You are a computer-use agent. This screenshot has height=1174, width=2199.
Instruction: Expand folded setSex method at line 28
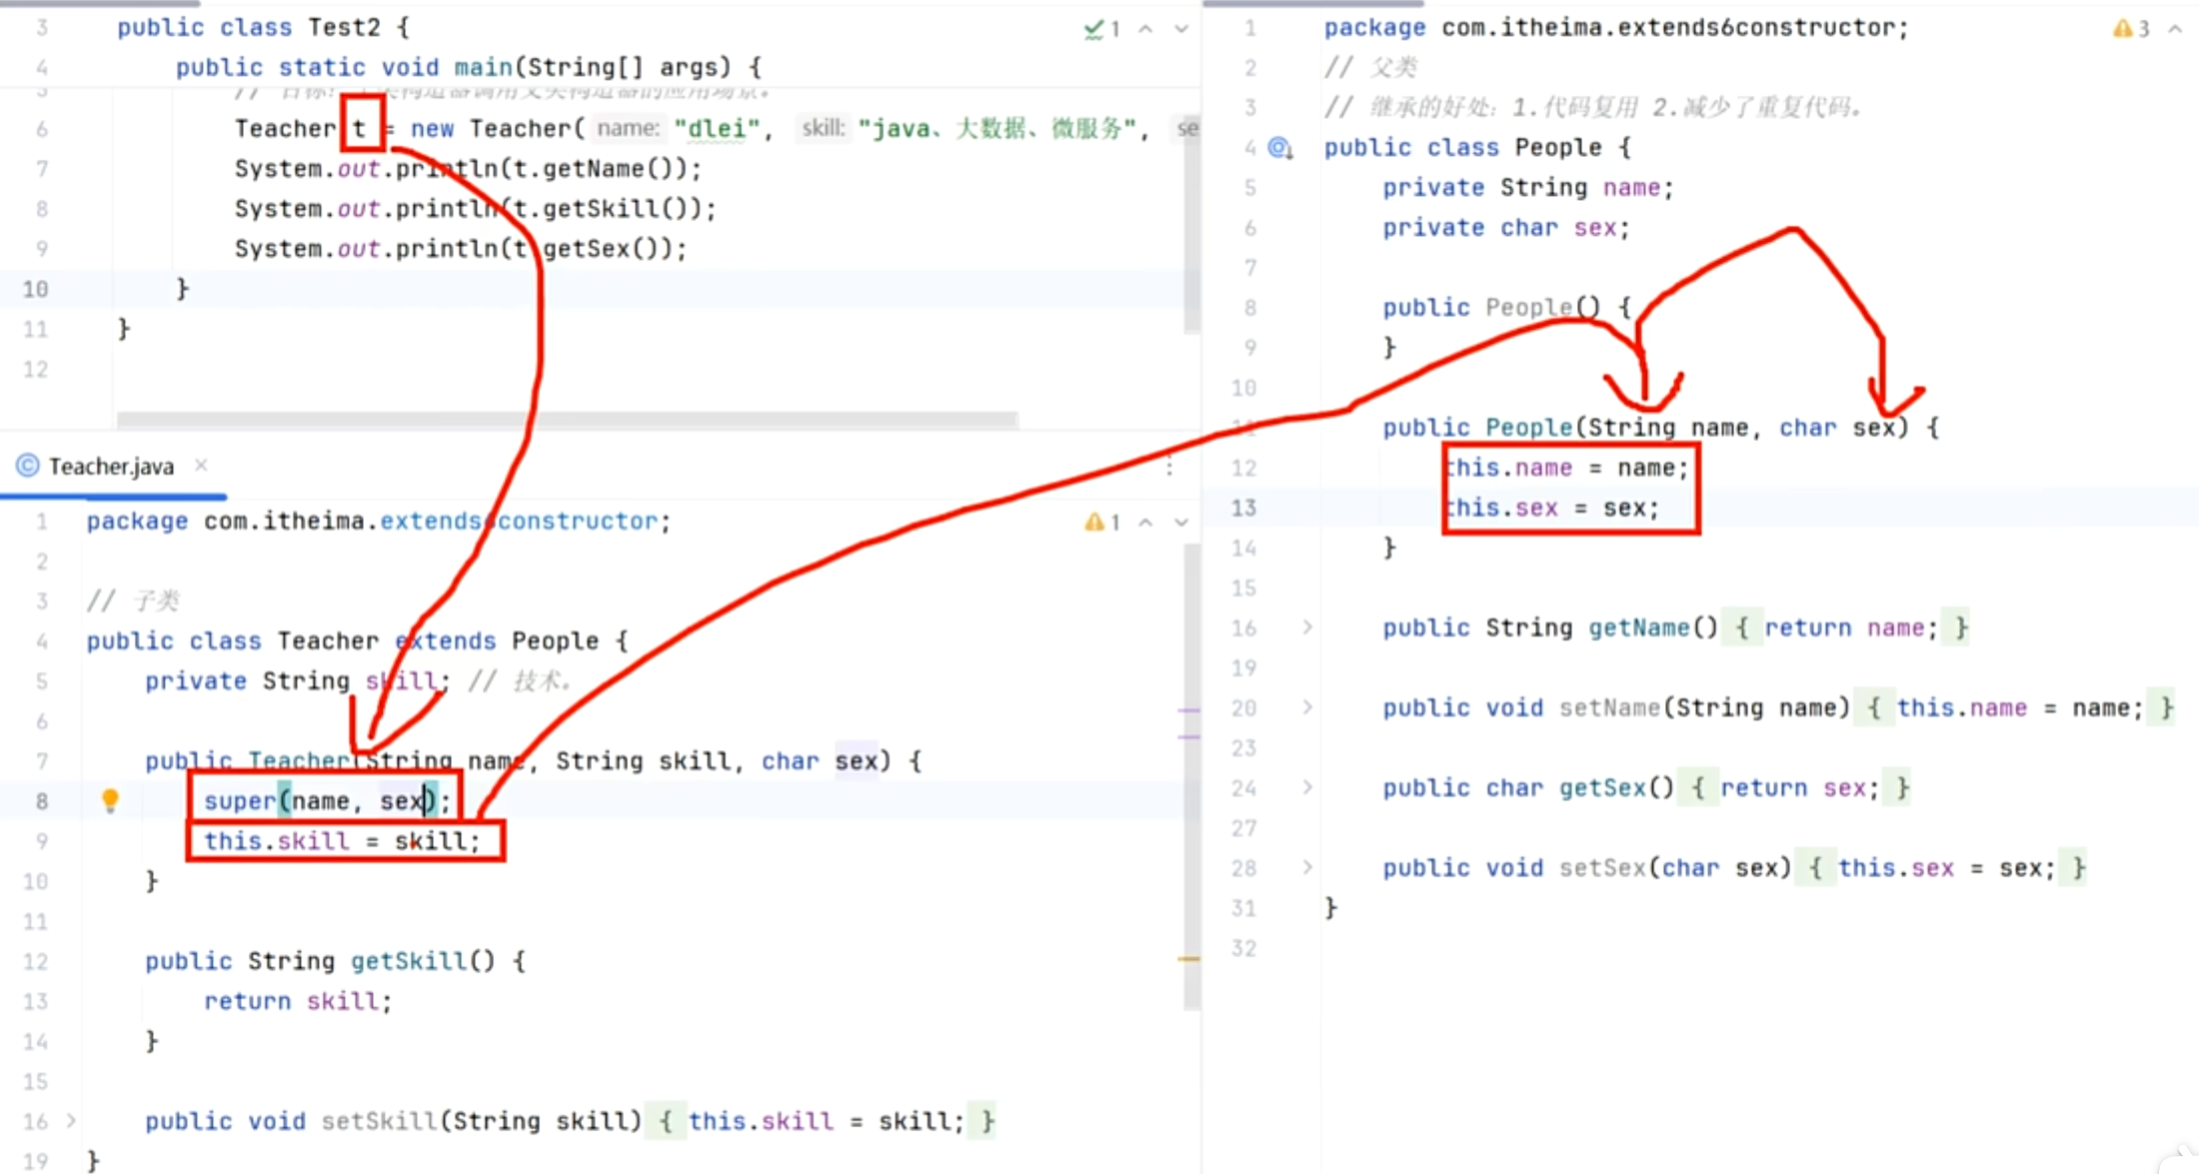[x=1307, y=868]
